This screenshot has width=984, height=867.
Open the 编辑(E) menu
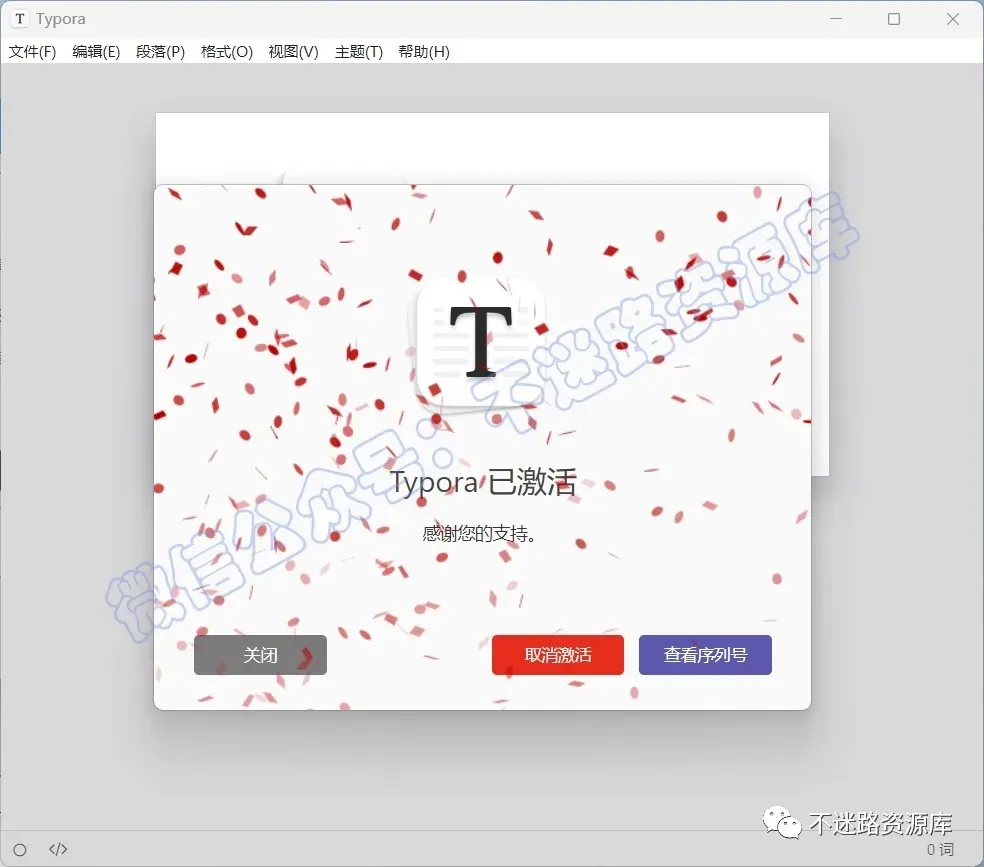(x=96, y=51)
